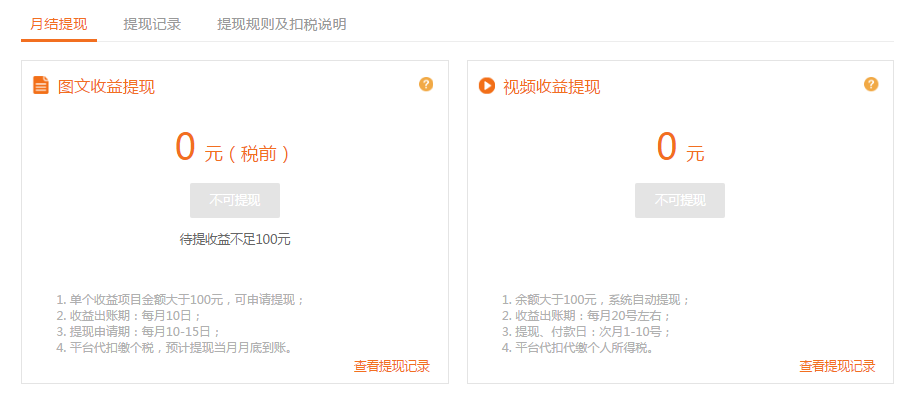Click the 待提收益不足100元 notice
The width and height of the screenshot is (902, 402).
(x=235, y=239)
